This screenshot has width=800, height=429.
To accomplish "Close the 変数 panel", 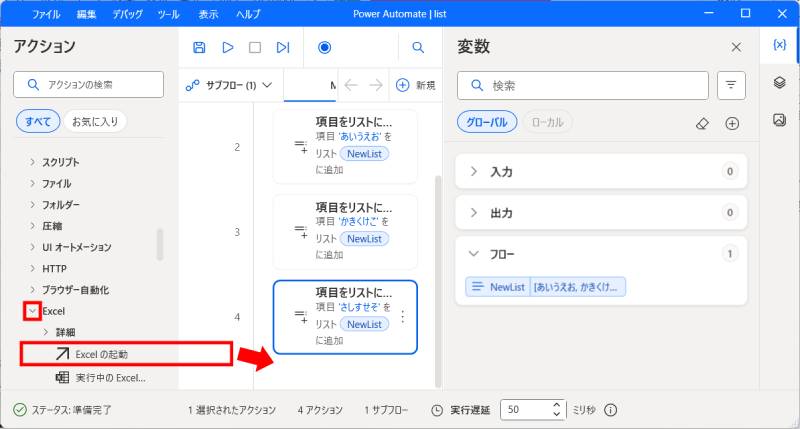I will click(736, 47).
